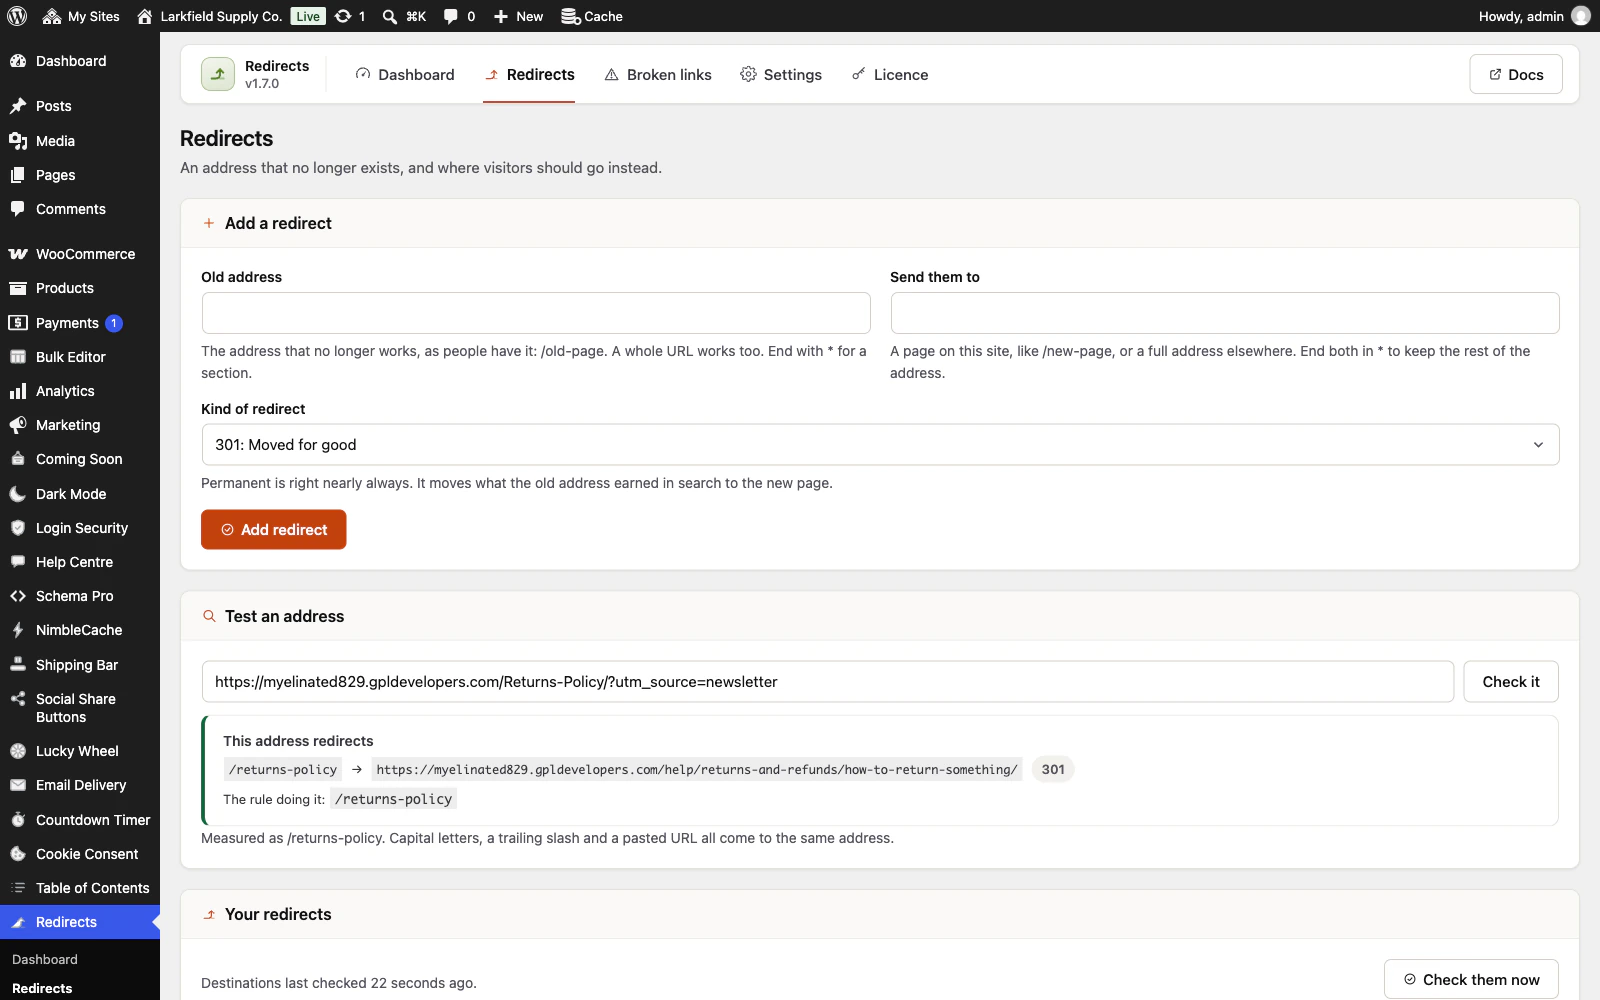Open Social Share Buttons in sidebar
The image size is (1600, 1000).
coord(80,708)
